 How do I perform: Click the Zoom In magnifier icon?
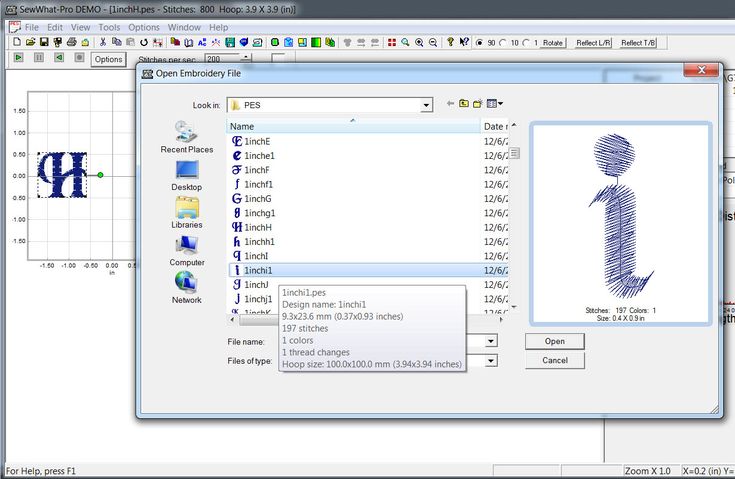419,43
